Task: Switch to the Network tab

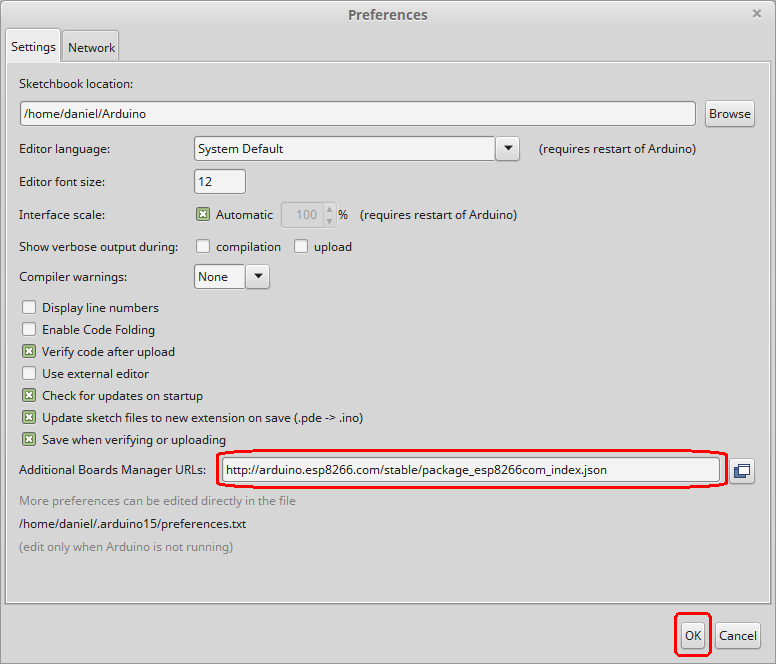Action: coord(91,47)
